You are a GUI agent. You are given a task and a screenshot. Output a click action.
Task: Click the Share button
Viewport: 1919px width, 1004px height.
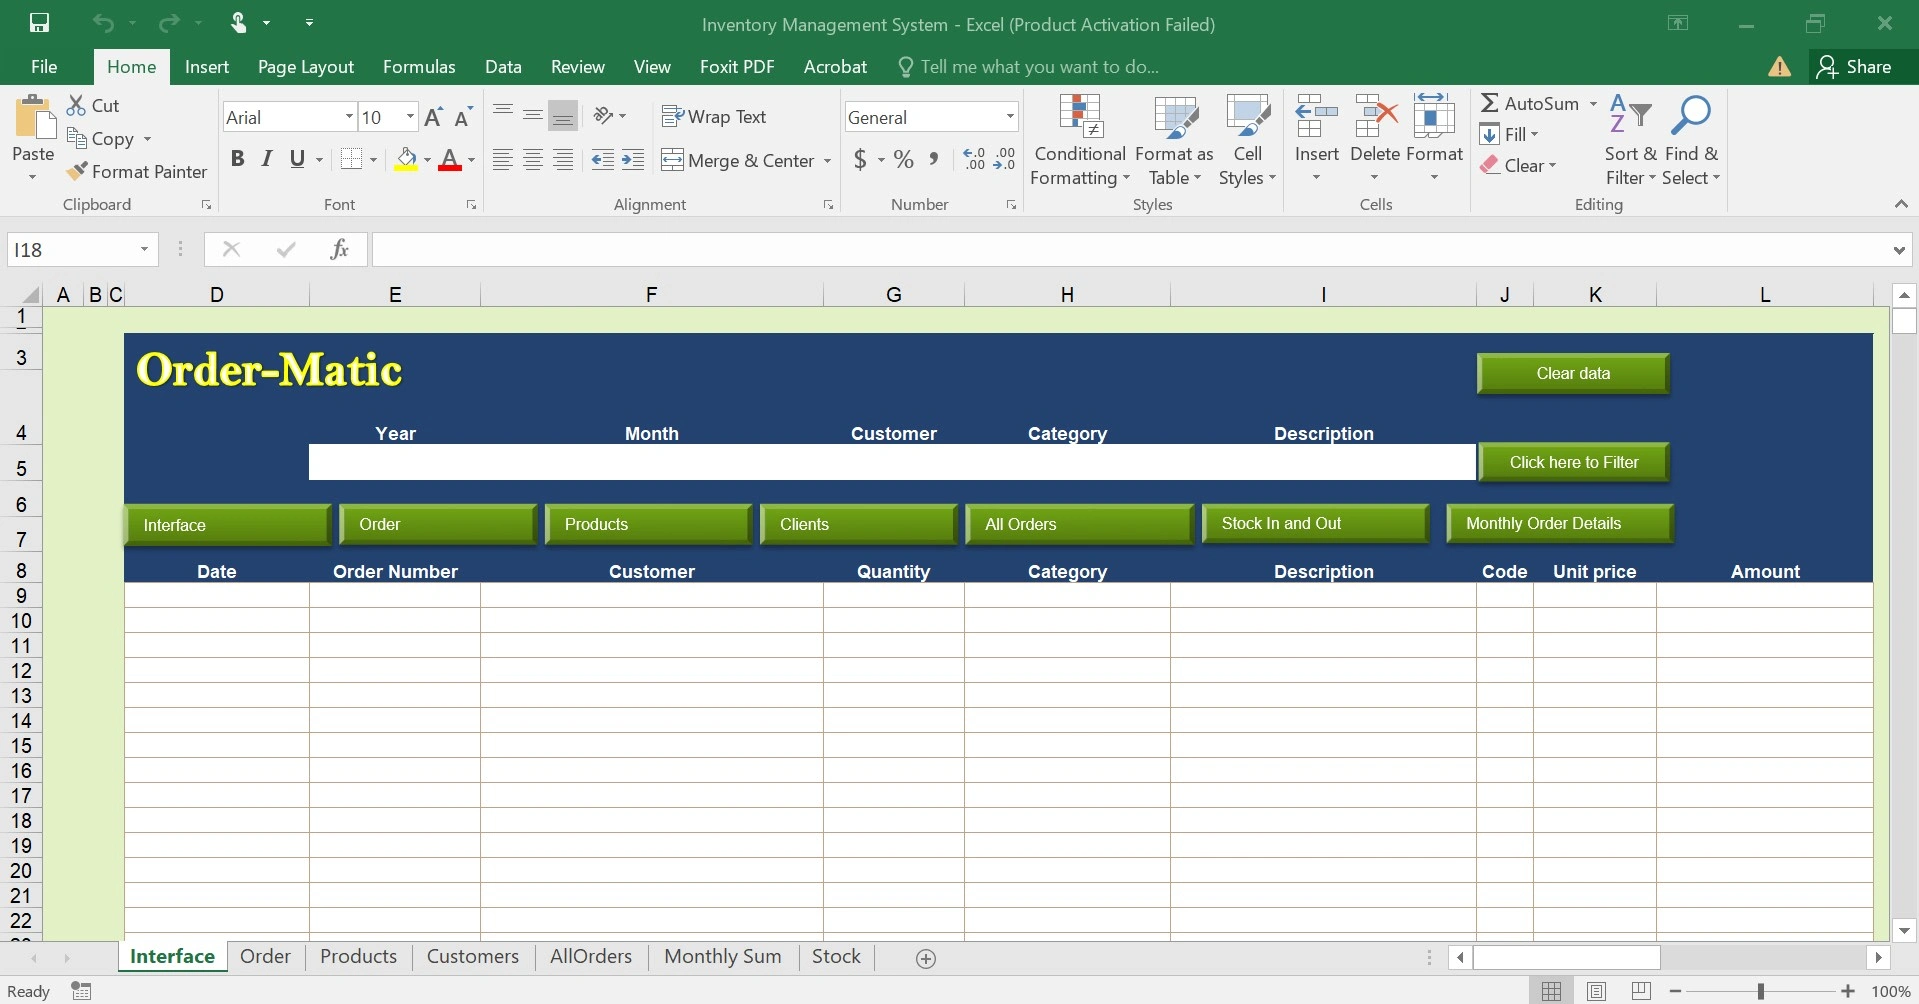point(1856,66)
